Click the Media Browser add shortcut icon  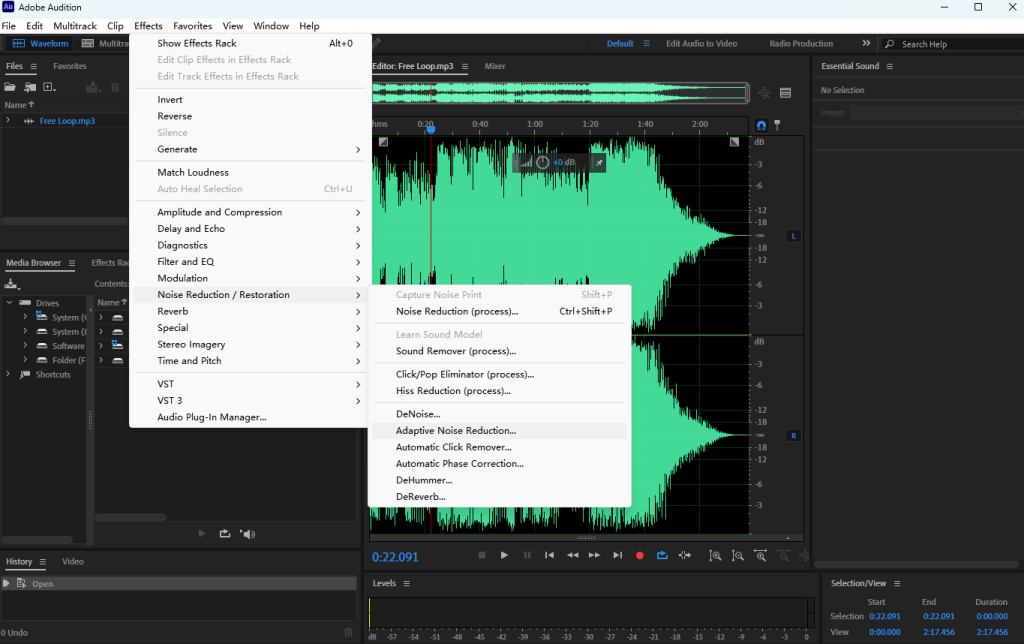pyautogui.click(x=12, y=283)
